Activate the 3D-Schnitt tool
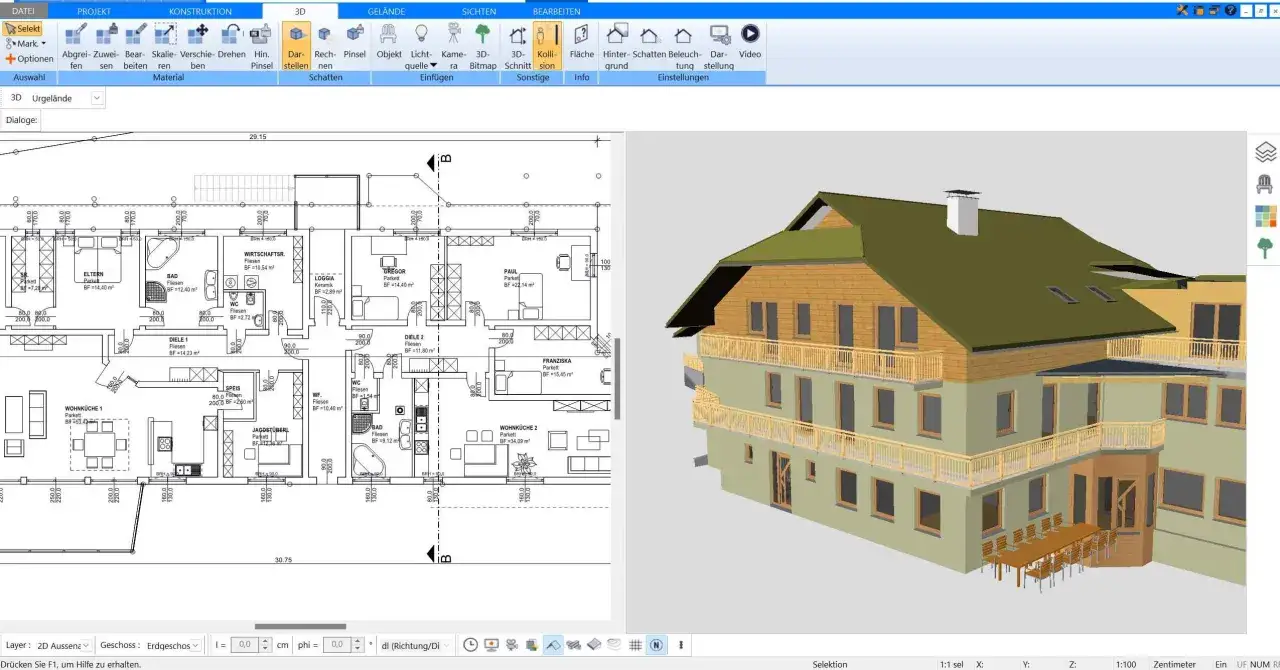 point(518,46)
